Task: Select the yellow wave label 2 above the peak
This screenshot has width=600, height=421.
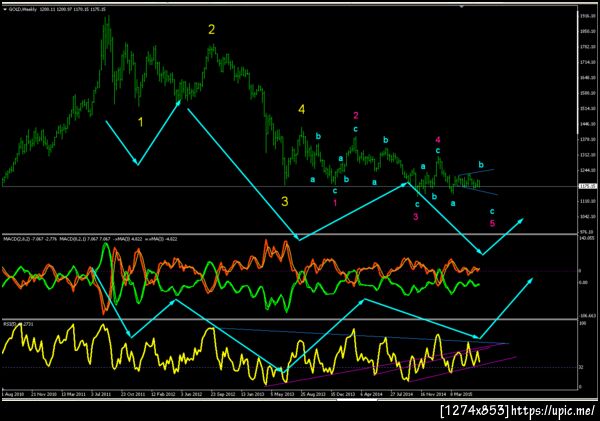Action: (x=211, y=29)
